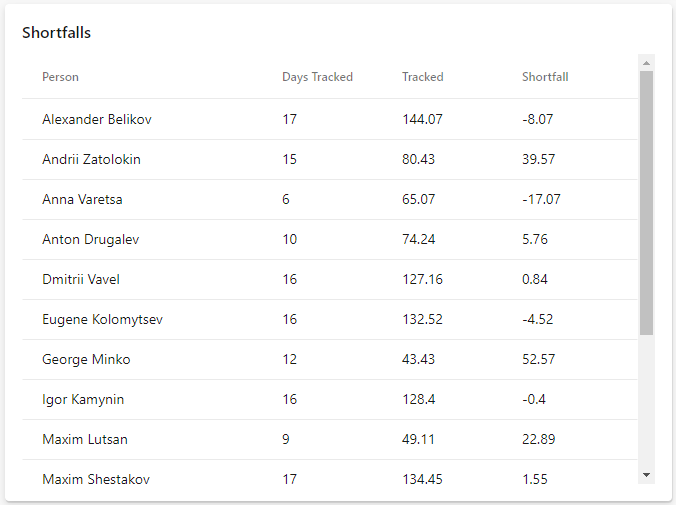Click the Dmitrii Vavel entry
The image size is (676, 505).
pyautogui.click(x=81, y=279)
